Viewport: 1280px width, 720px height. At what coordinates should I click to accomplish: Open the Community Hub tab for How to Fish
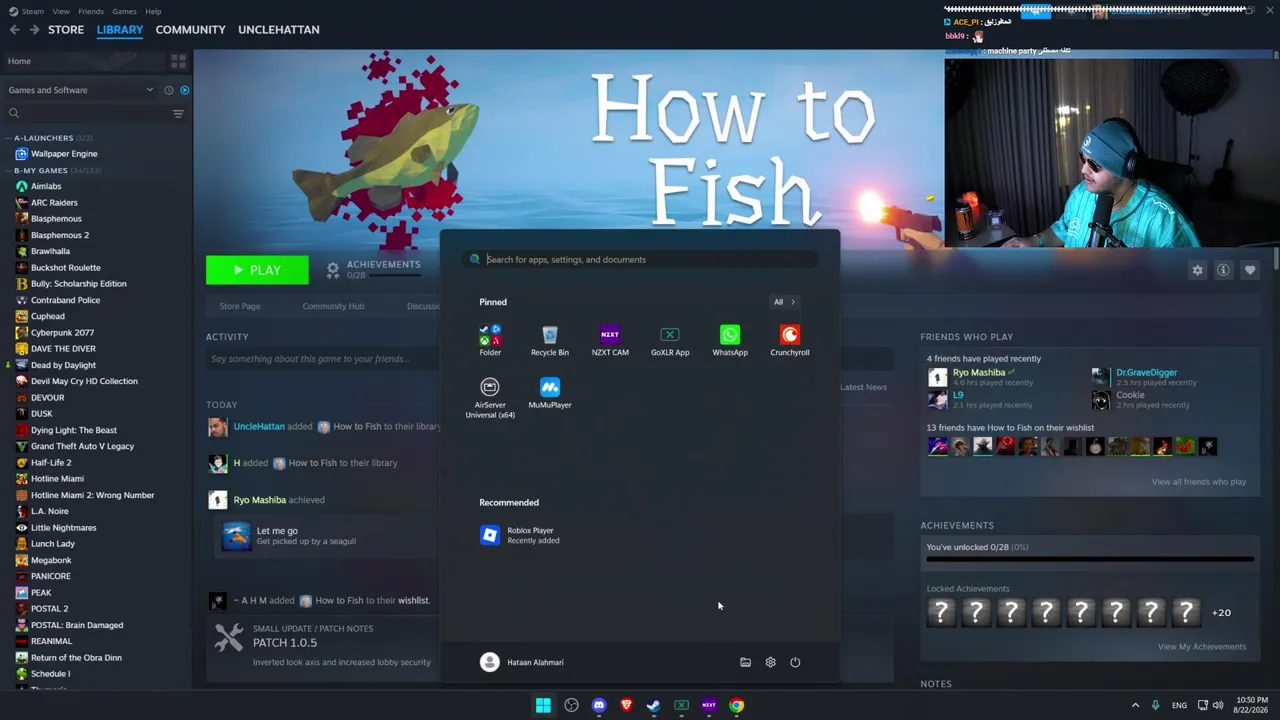click(333, 306)
